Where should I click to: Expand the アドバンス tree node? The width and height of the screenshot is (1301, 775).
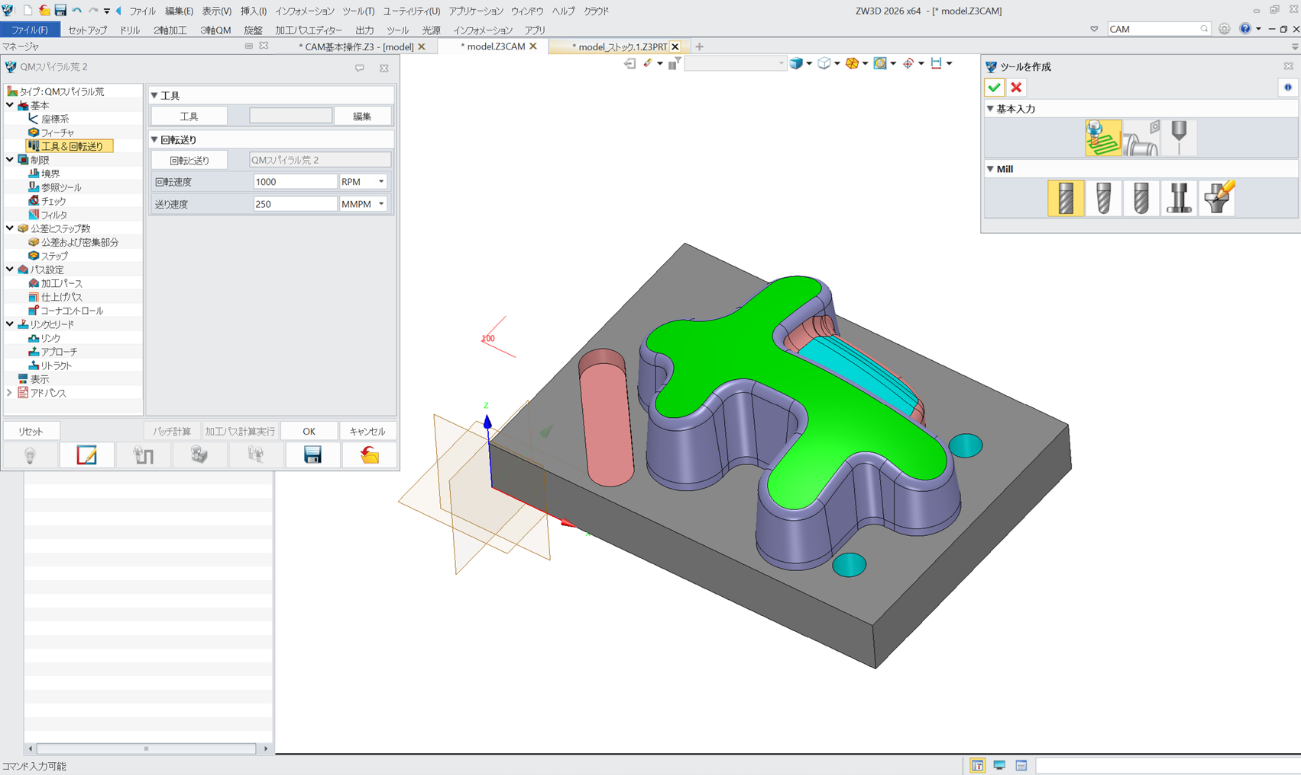coord(10,393)
